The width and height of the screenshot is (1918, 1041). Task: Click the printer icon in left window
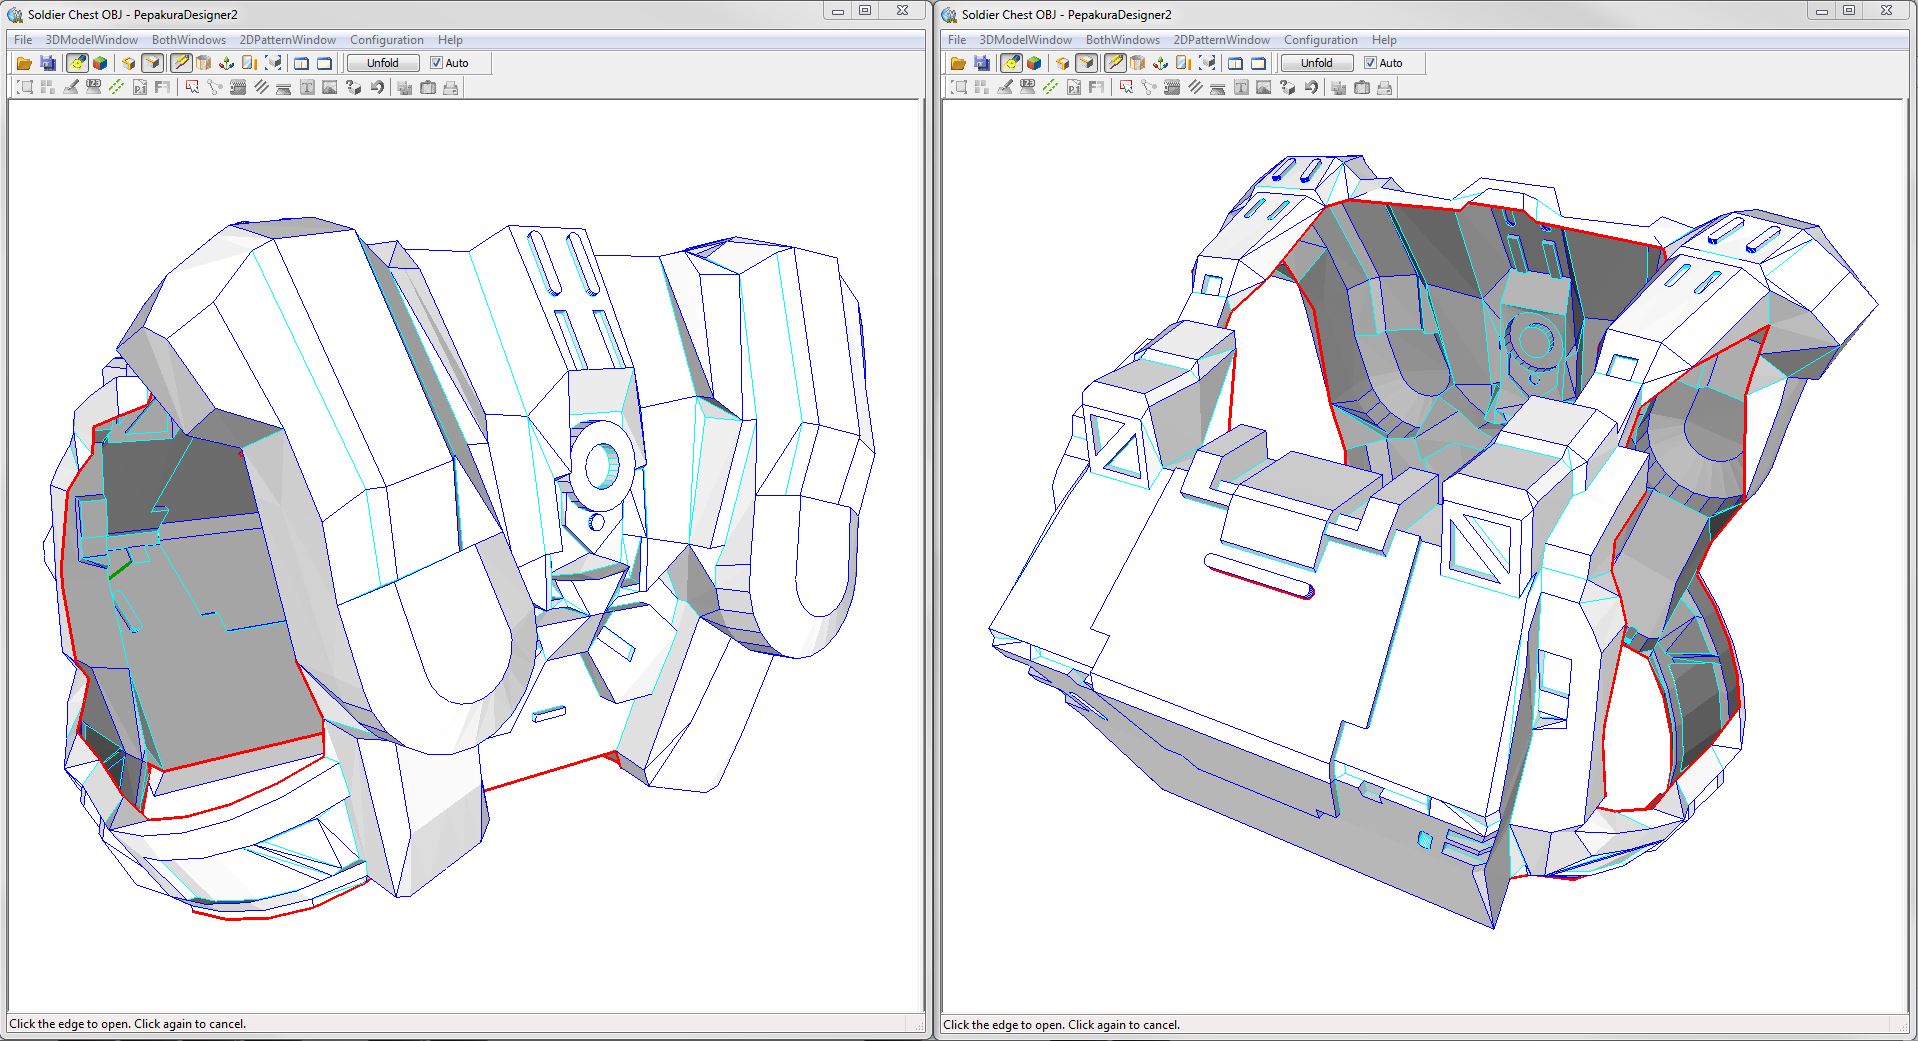(x=451, y=88)
